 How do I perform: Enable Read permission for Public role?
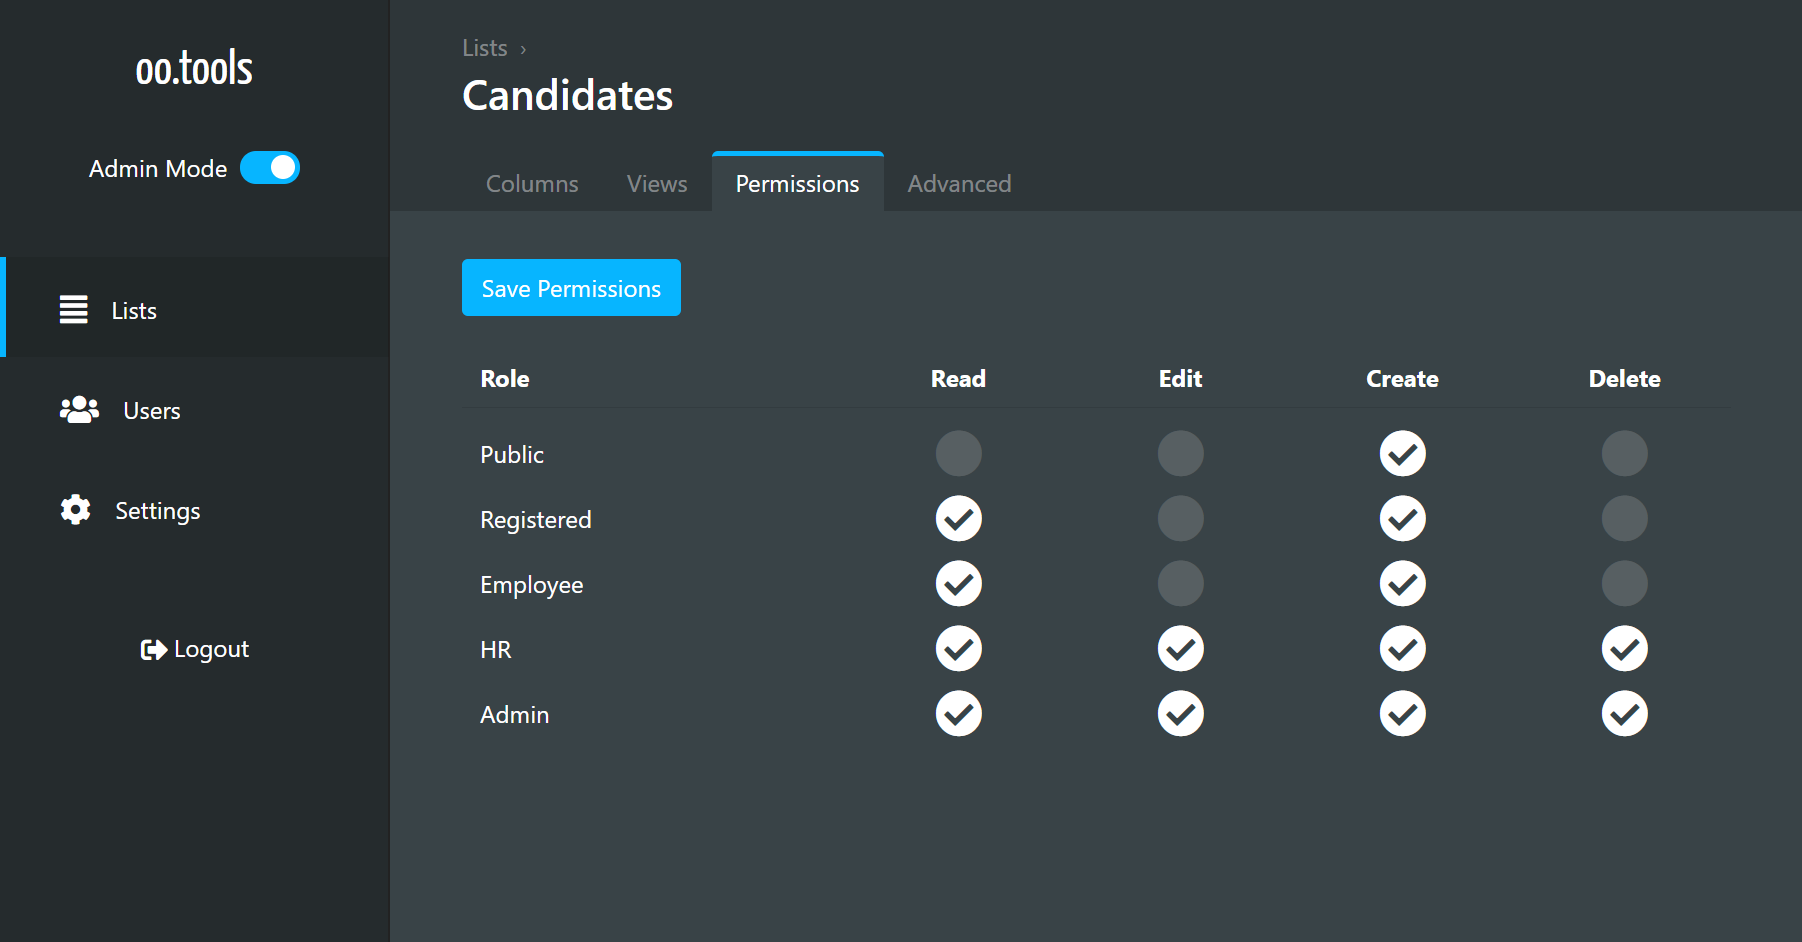(958, 454)
